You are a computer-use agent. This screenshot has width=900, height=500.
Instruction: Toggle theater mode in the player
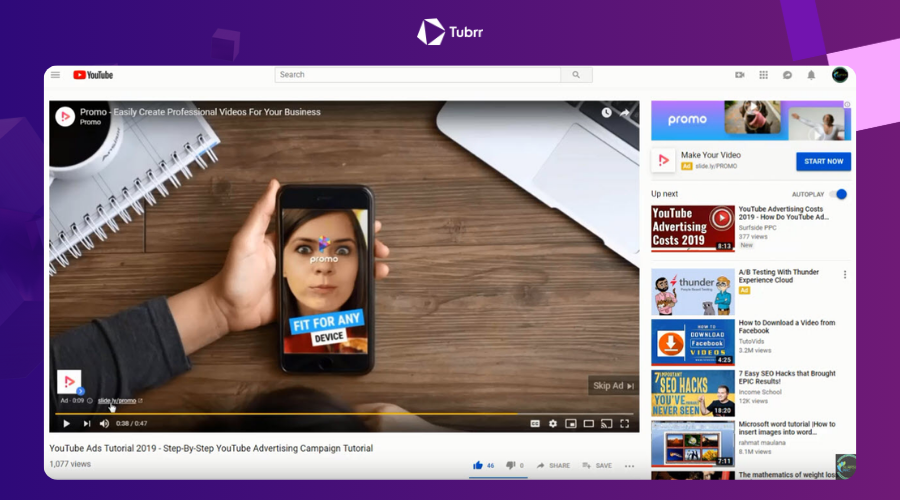[589, 423]
